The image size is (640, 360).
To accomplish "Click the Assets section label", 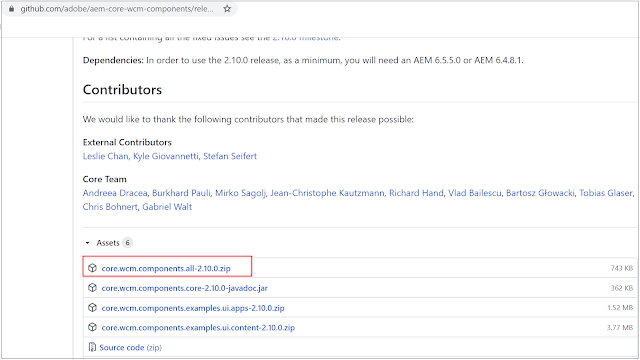I will pos(108,243).
